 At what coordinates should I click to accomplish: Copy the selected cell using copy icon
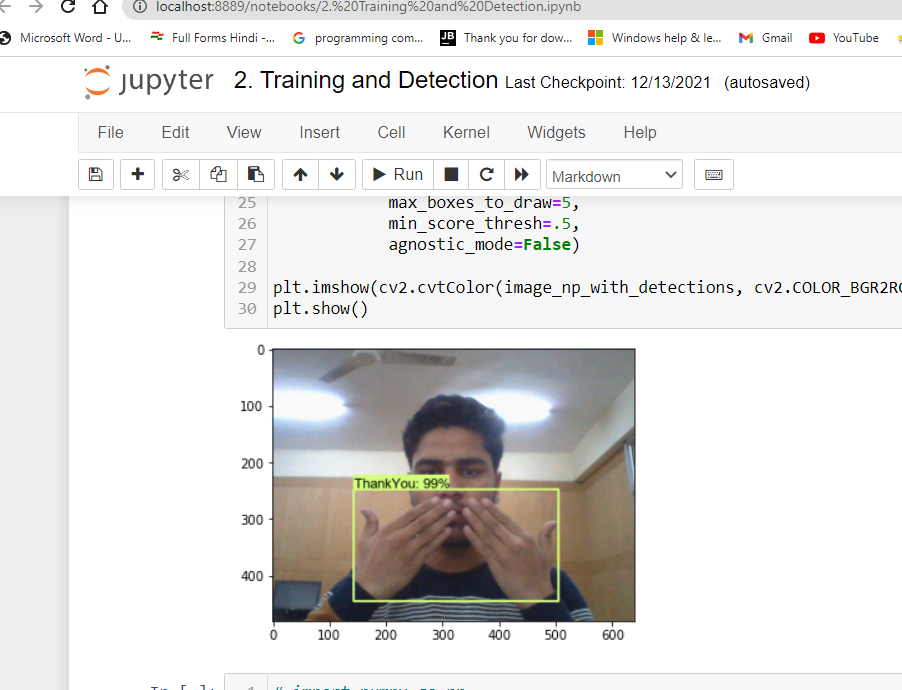[218, 174]
